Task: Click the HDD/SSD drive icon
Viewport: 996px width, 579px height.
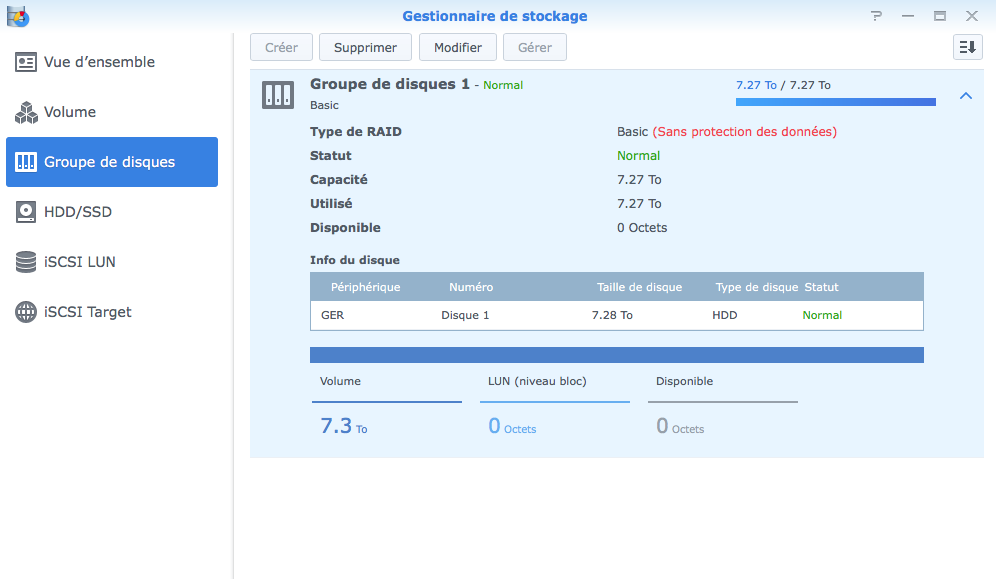Action: (26, 212)
